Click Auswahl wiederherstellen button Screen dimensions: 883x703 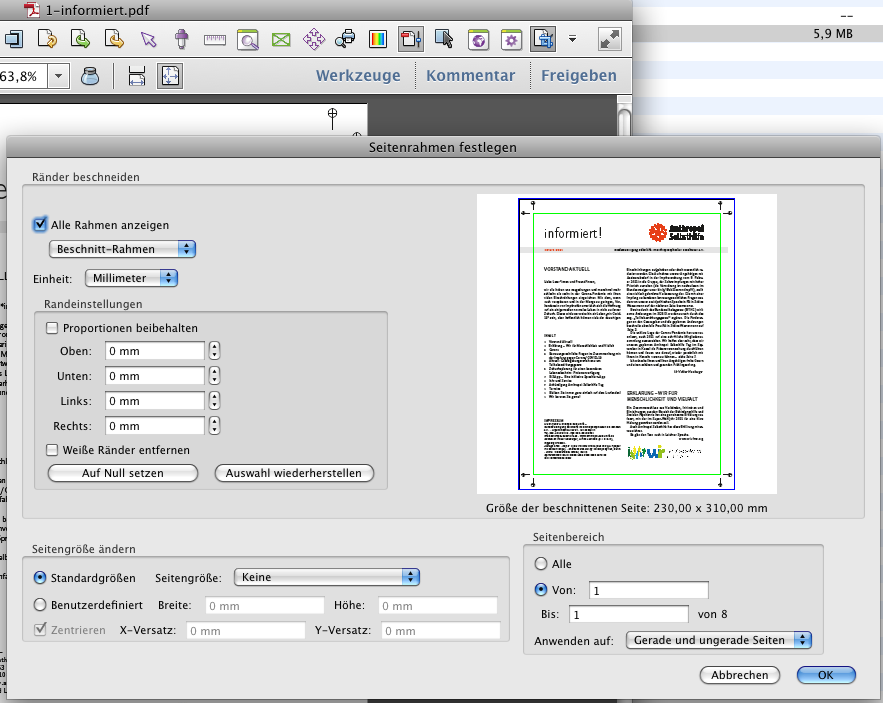click(294, 473)
